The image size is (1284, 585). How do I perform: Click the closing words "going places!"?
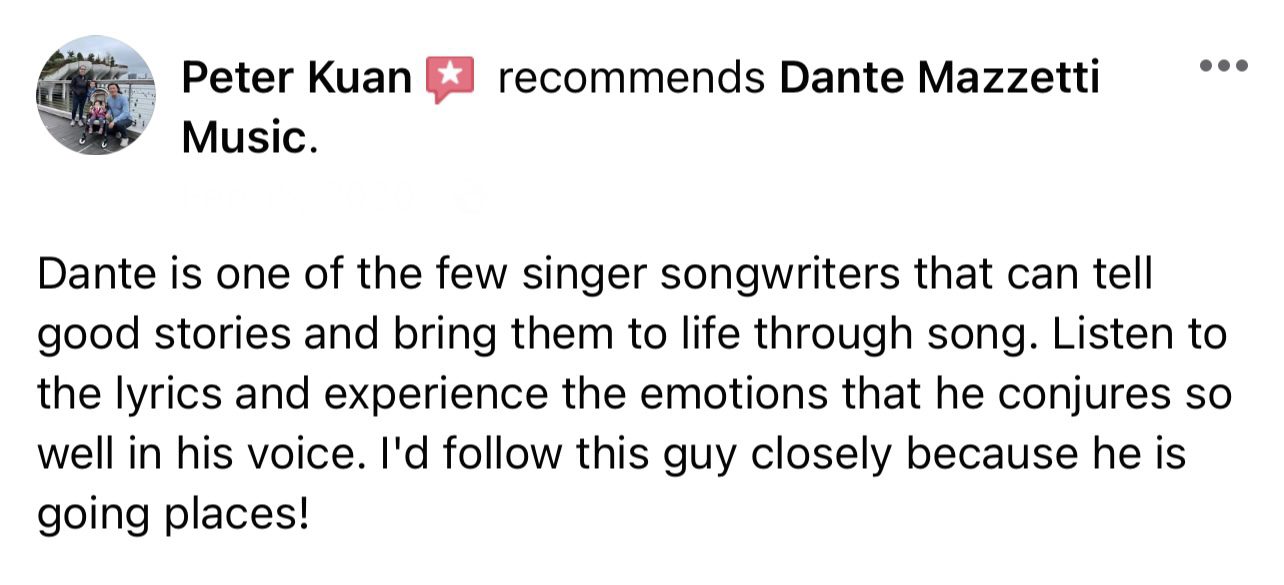[x=174, y=517]
